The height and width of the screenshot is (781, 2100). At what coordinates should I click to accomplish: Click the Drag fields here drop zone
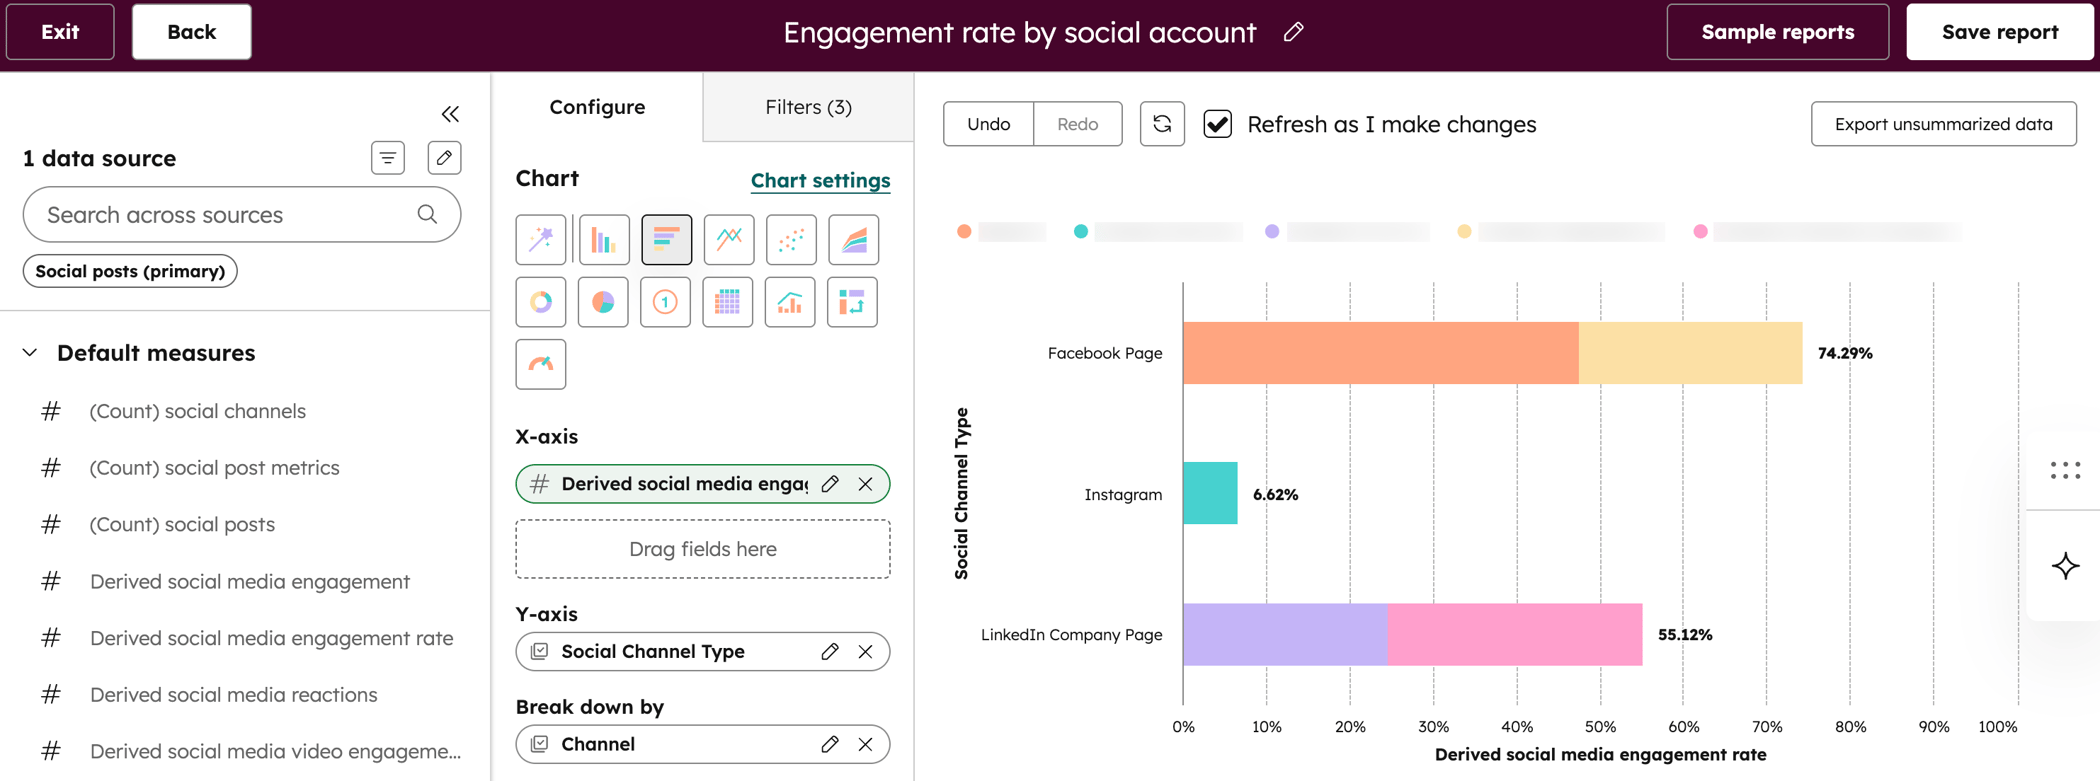[x=703, y=549]
